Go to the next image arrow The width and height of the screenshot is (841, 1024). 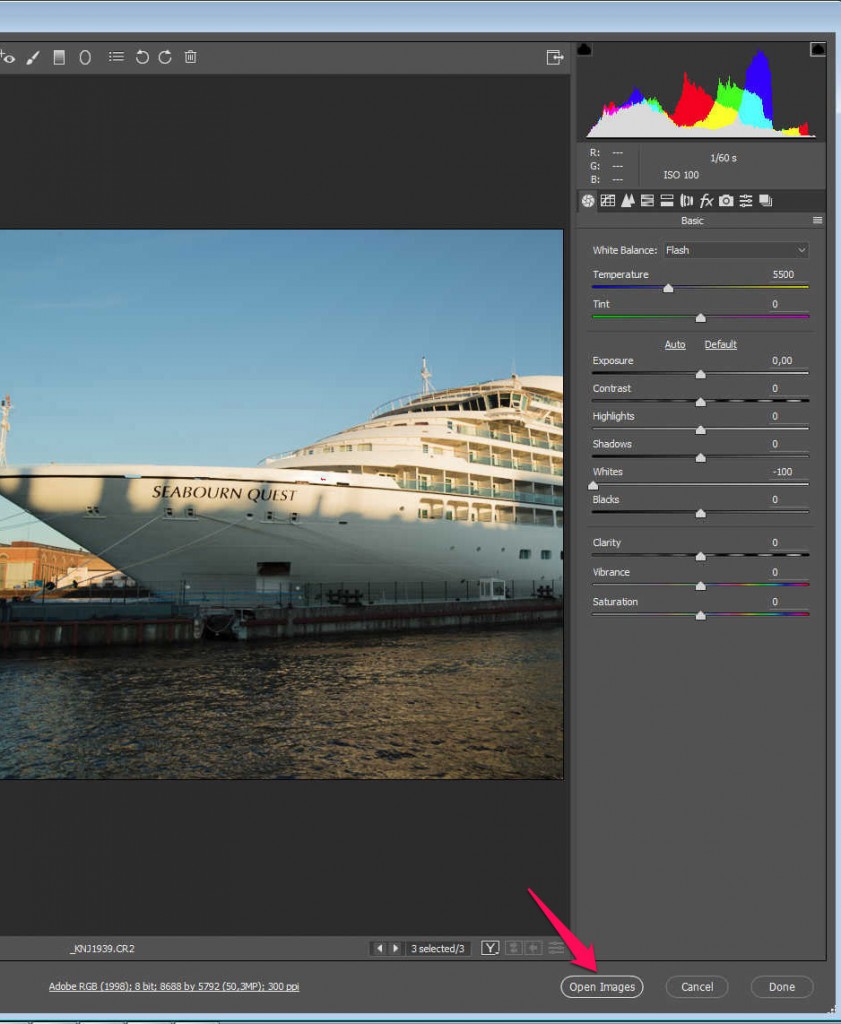point(396,948)
